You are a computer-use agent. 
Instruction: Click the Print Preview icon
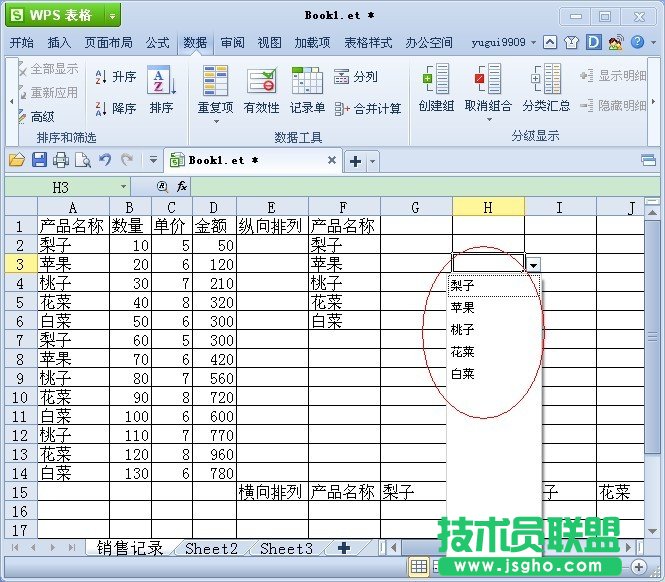[x=83, y=160]
